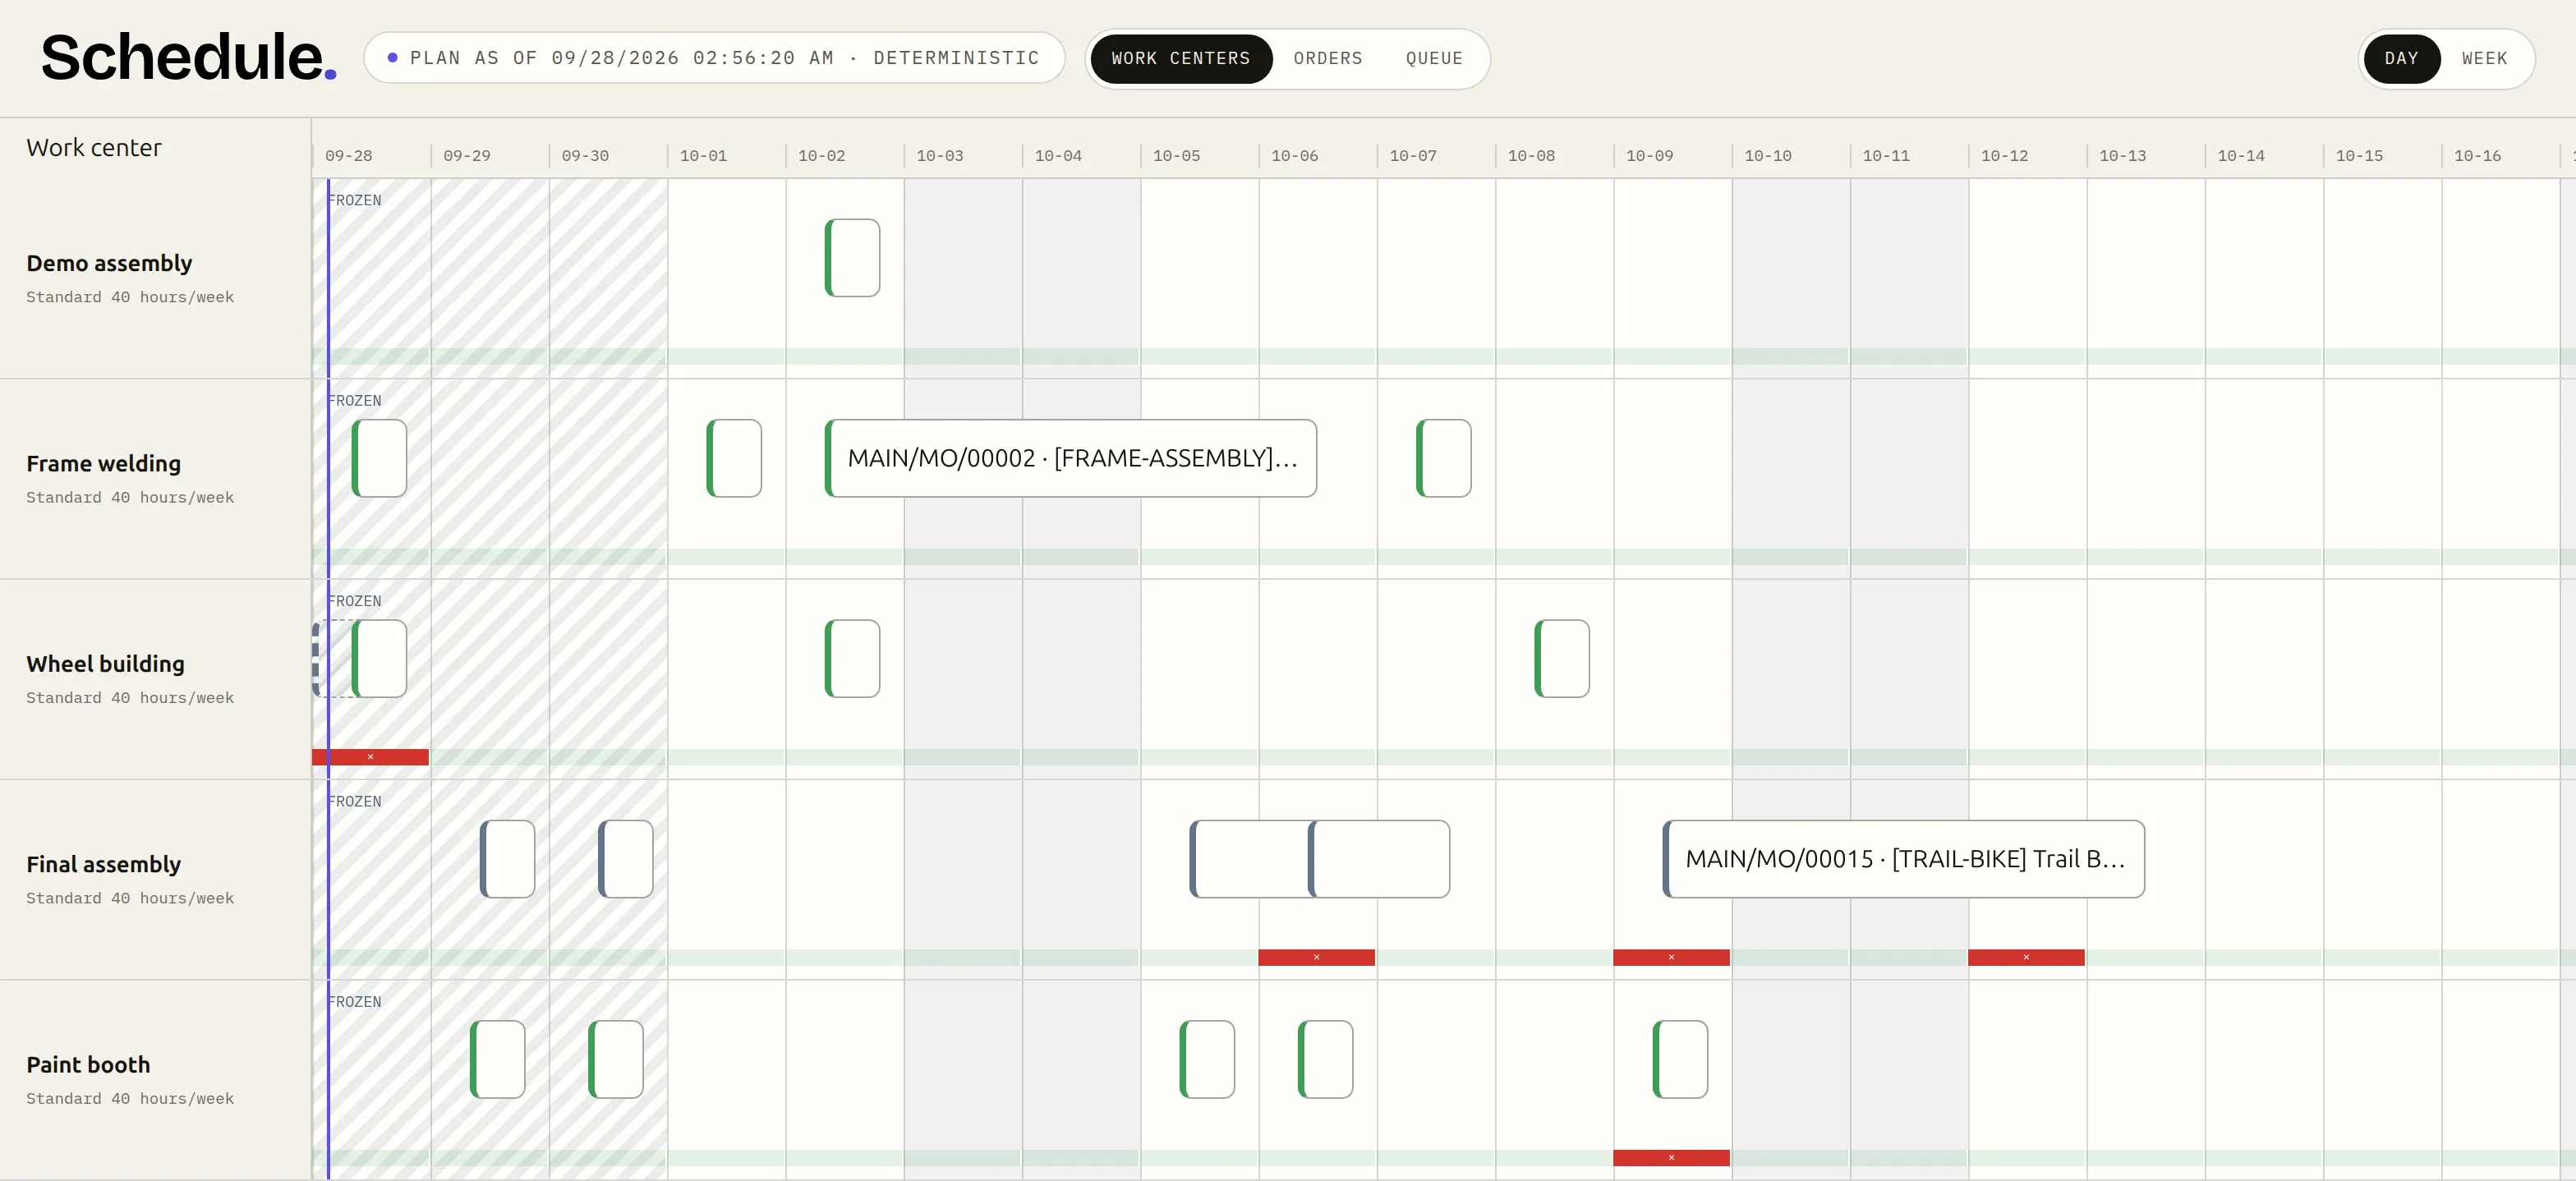Open the Queue tab

[1434, 59]
